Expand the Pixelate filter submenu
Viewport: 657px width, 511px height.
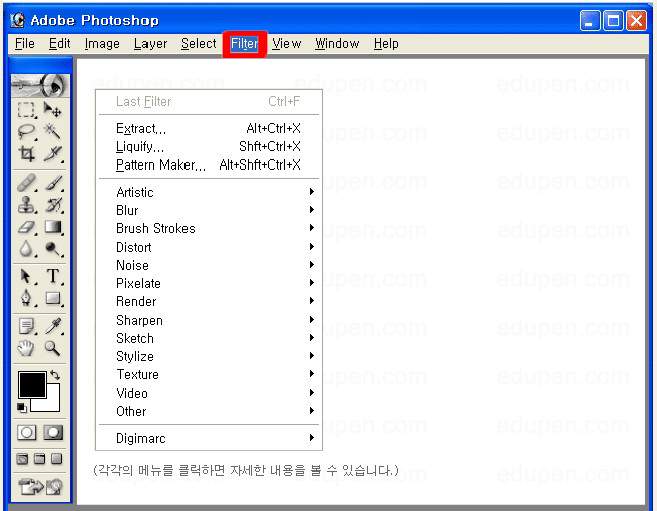(209, 284)
